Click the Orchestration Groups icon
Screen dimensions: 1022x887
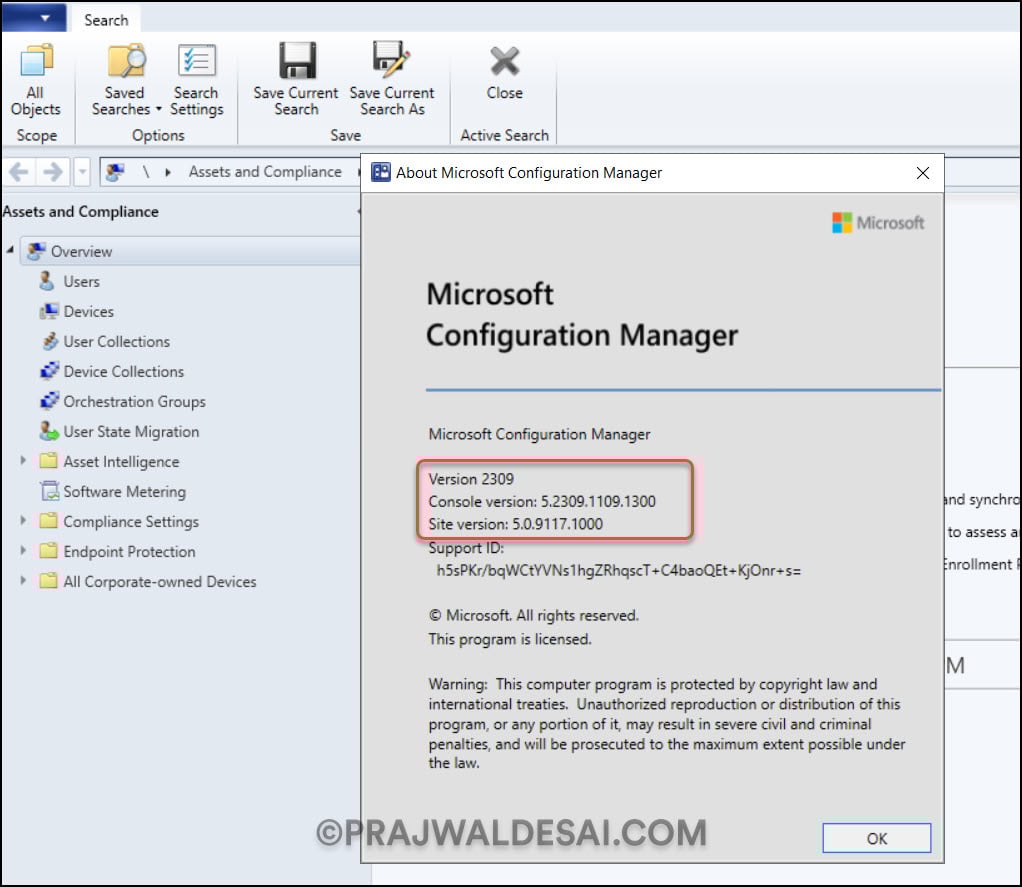[50, 401]
